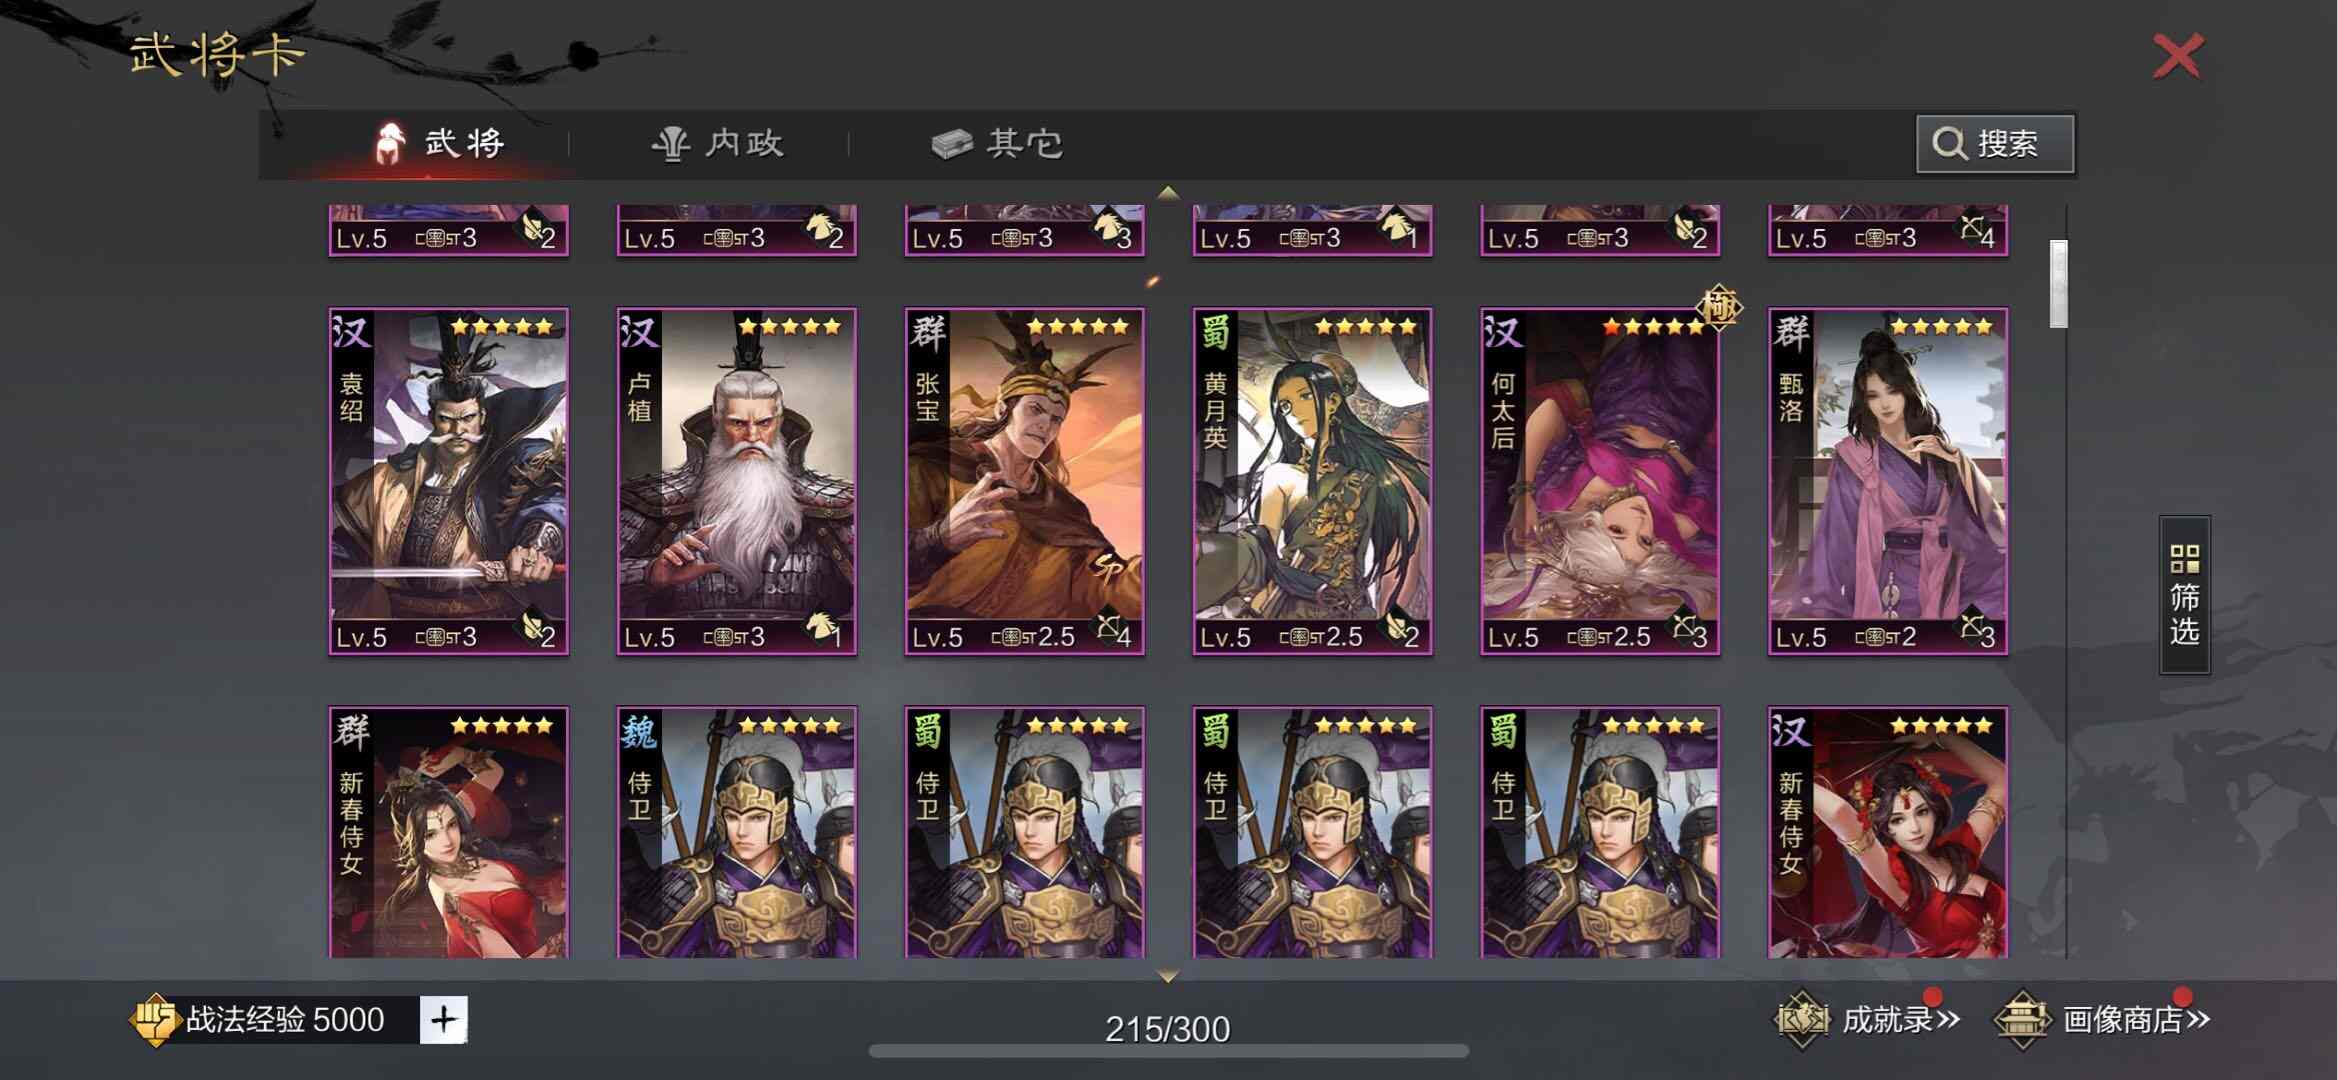Click the 215/300 card count text
Screen dimensions: 2338x1080
[x=1168, y=1028]
